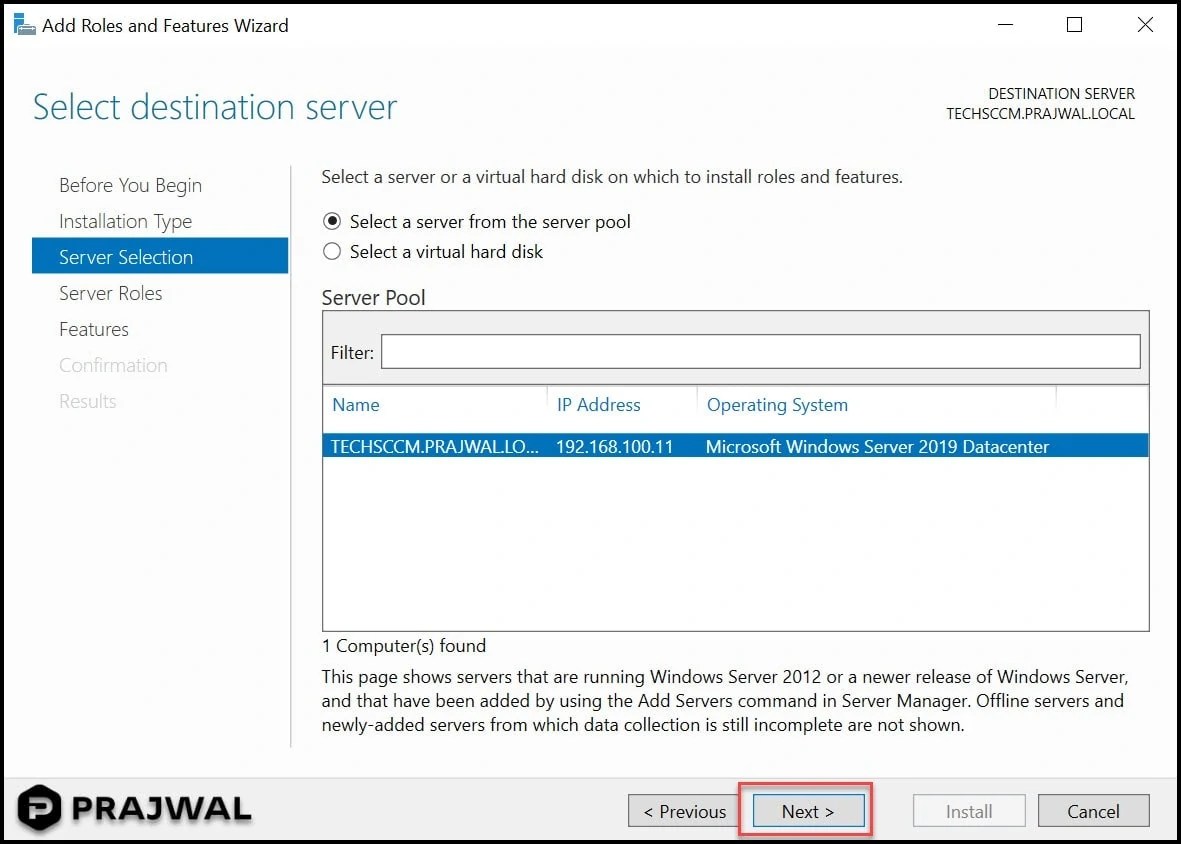Open the Installation Type step
This screenshot has width=1181, height=844.
point(125,221)
